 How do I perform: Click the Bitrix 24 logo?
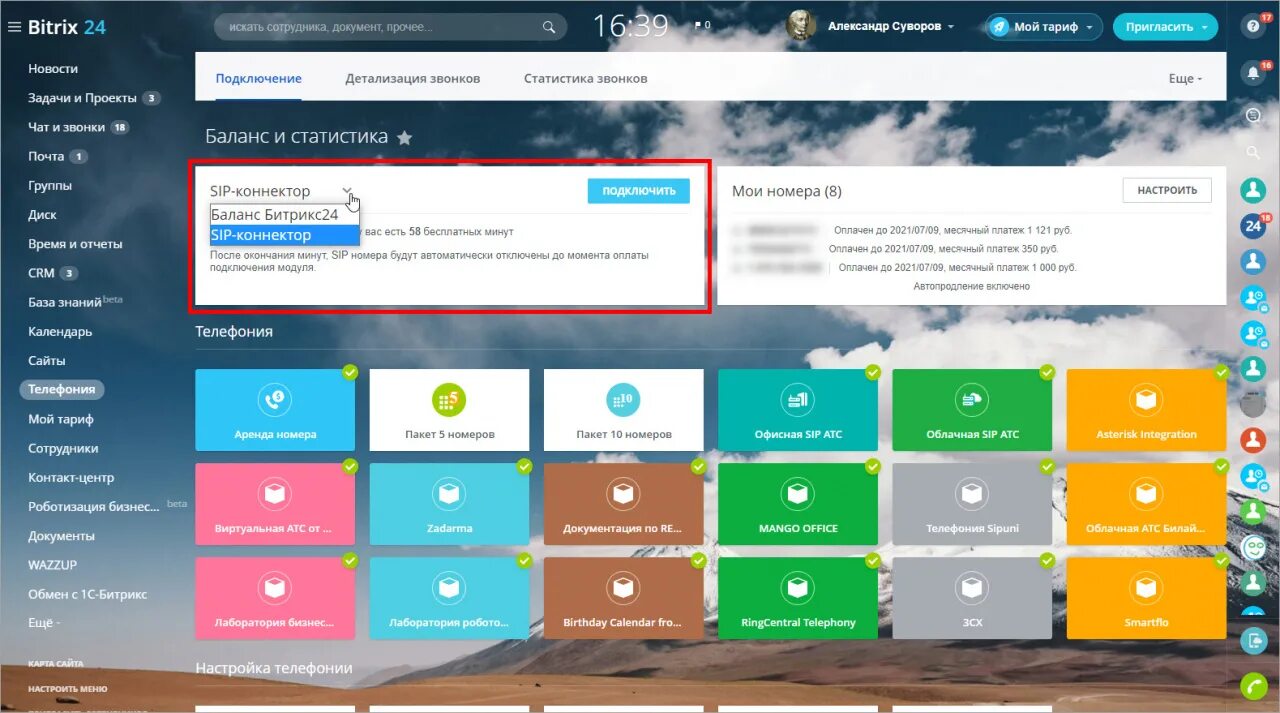pyautogui.click(x=66, y=27)
